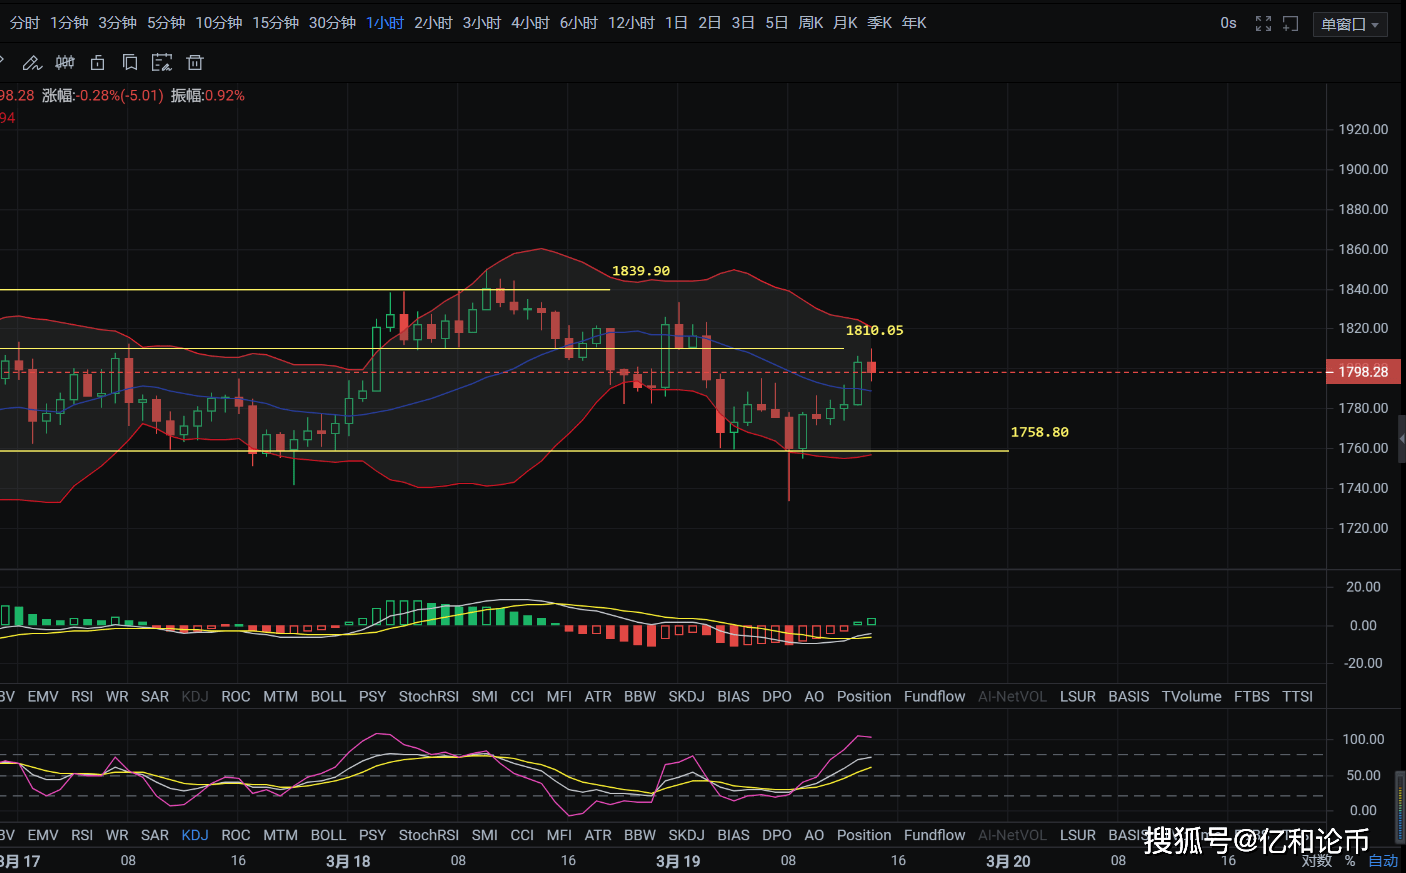
Task: Select the 10分钟 timeframe
Action: click(218, 23)
